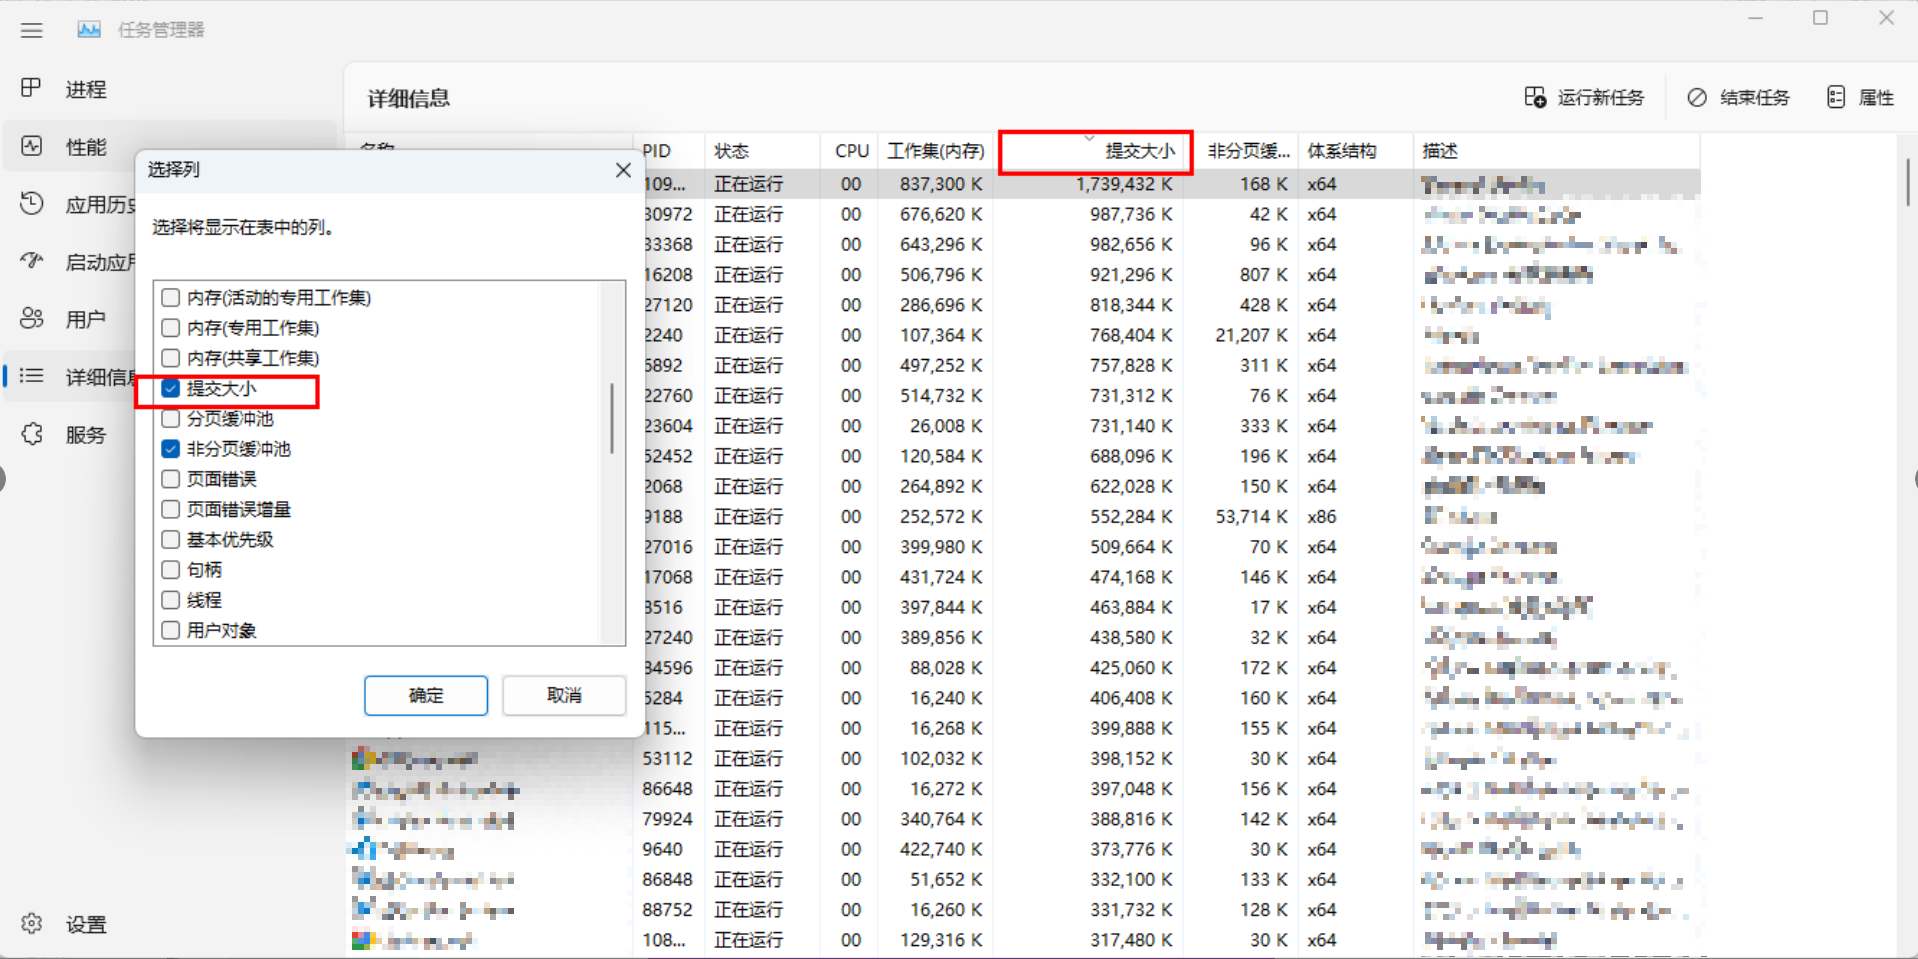Open 服务 (Services) puzzle icon

click(x=32, y=435)
